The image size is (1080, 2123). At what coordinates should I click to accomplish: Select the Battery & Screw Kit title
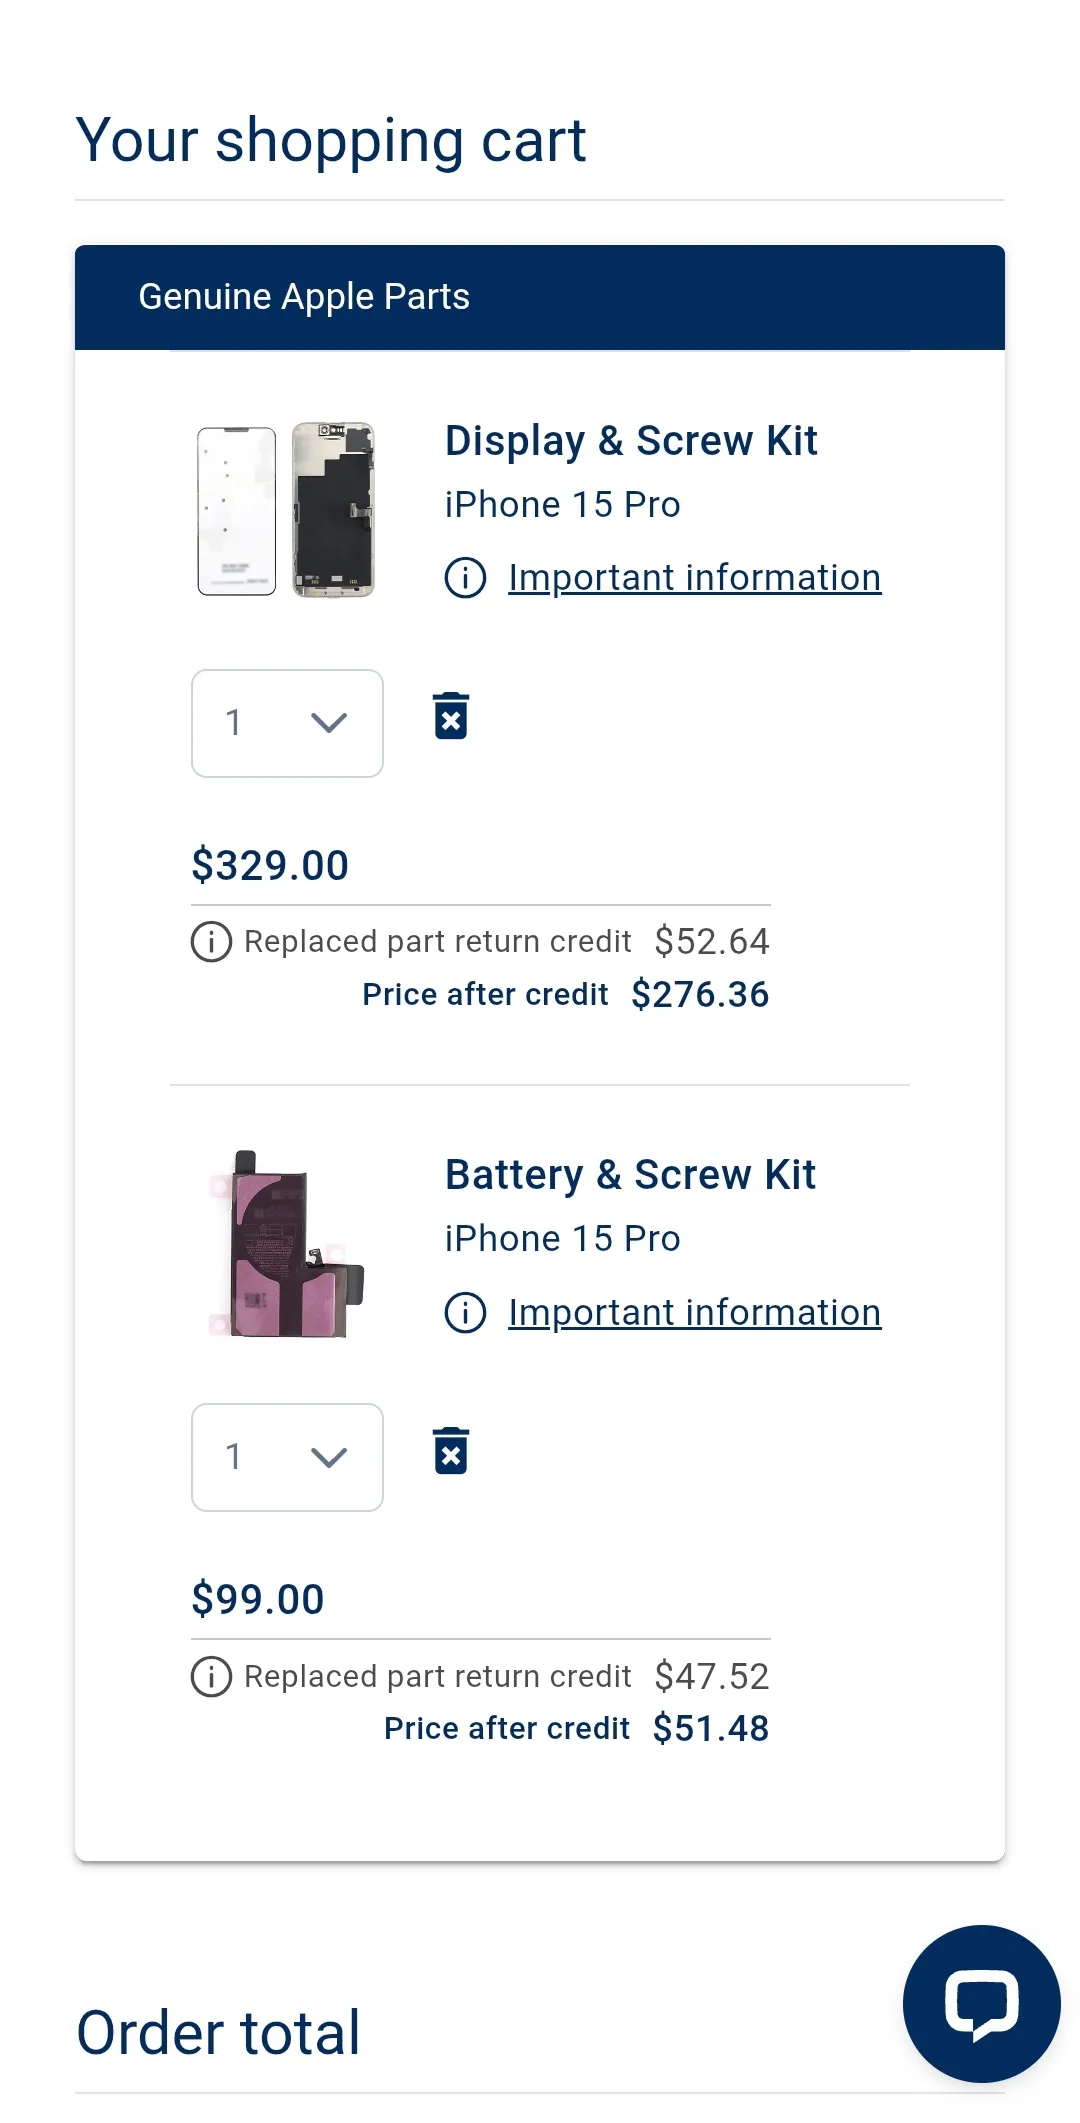click(630, 1175)
